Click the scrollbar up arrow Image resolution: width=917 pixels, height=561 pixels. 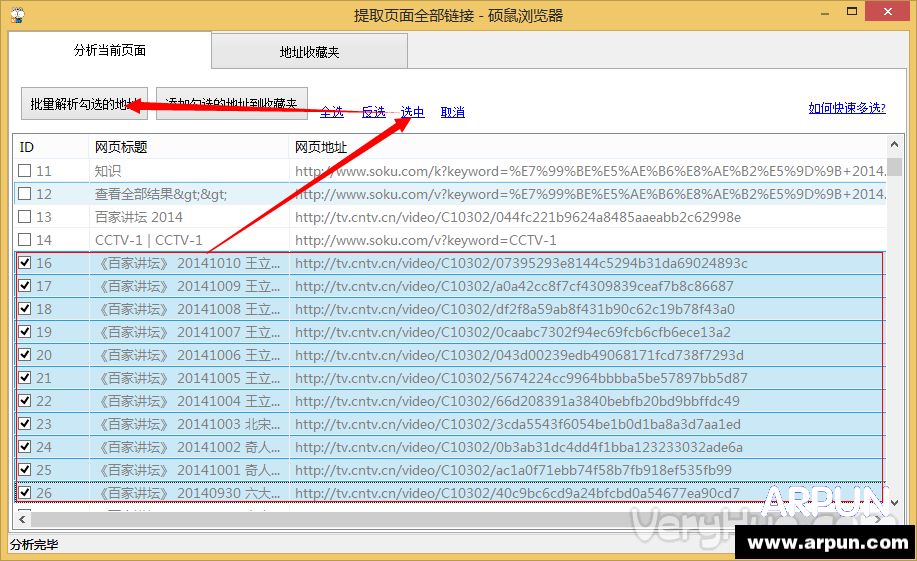(x=894, y=145)
